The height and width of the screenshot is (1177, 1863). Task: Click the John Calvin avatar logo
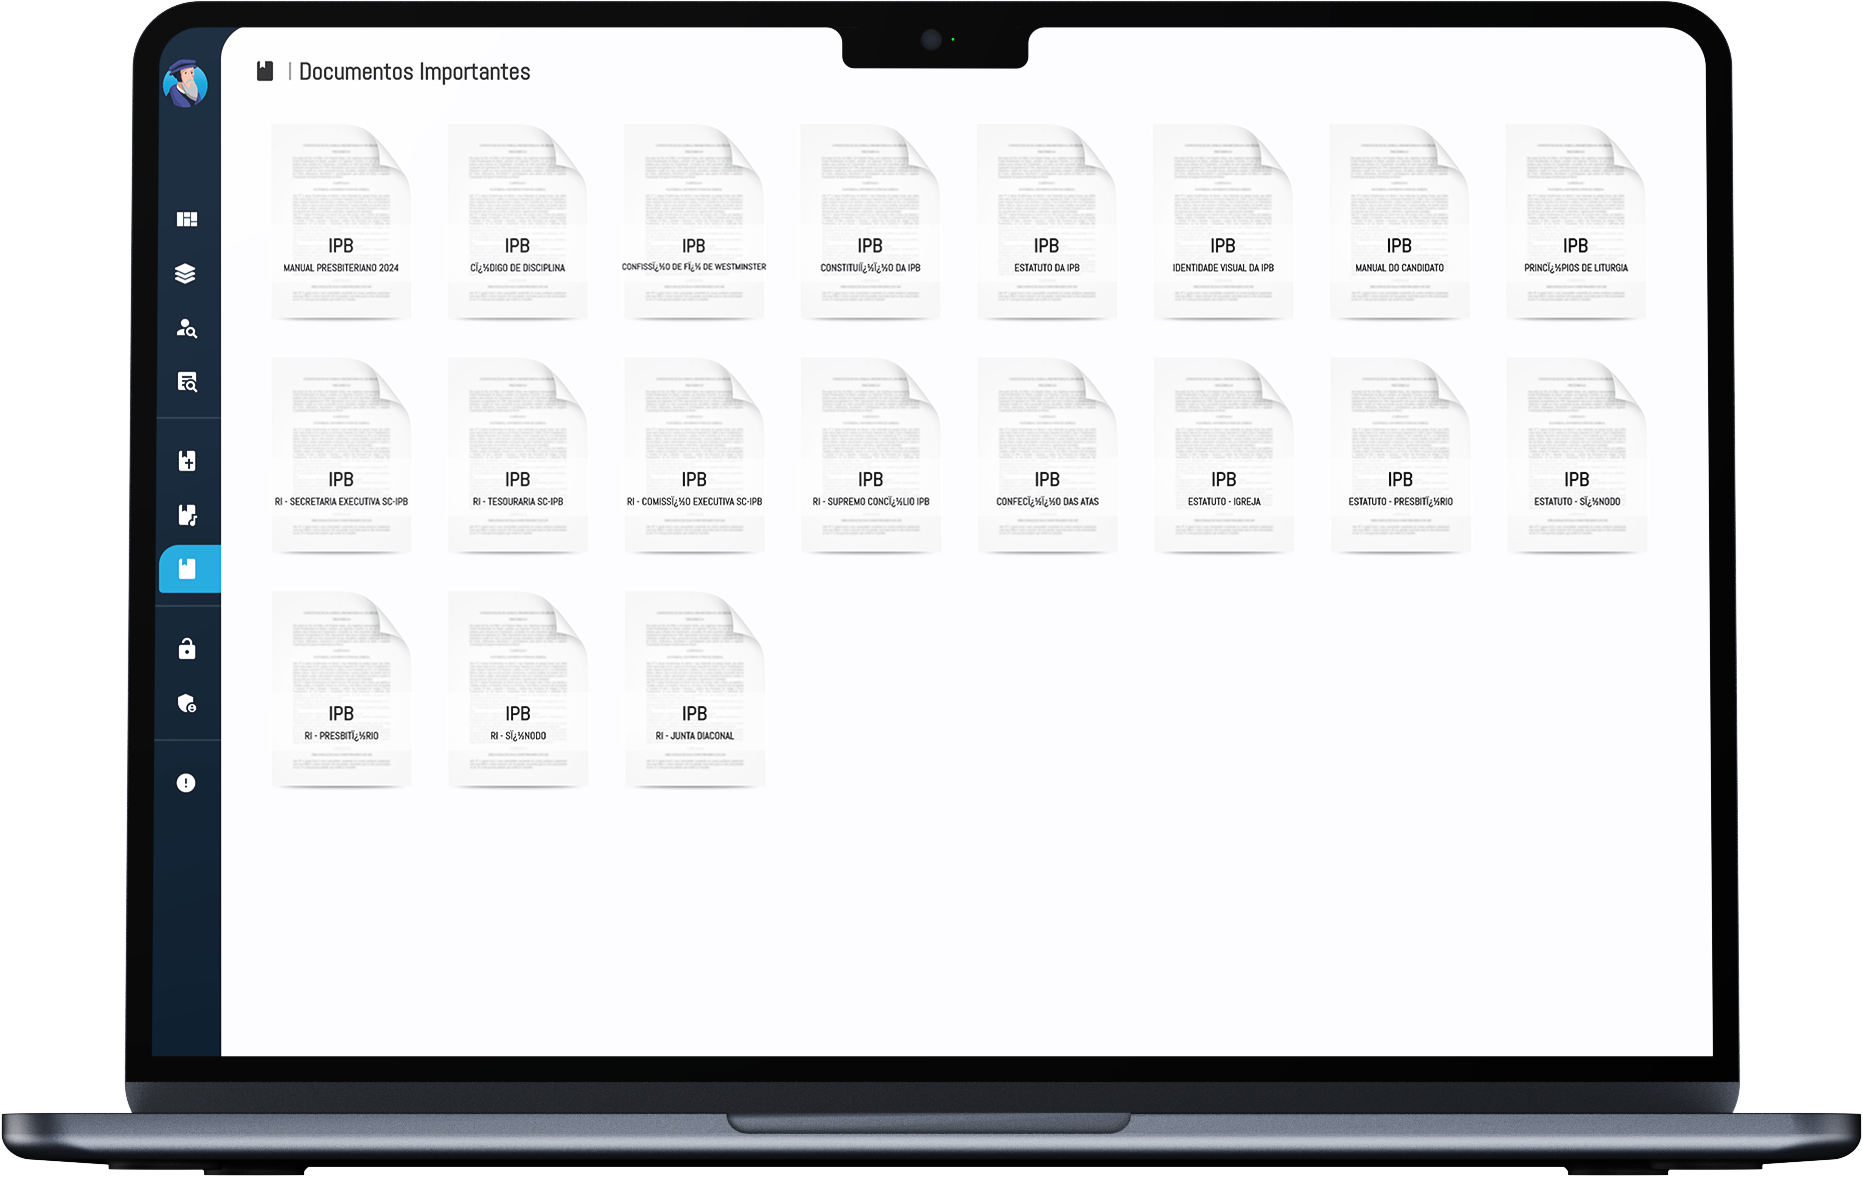click(x=185, y=85)
